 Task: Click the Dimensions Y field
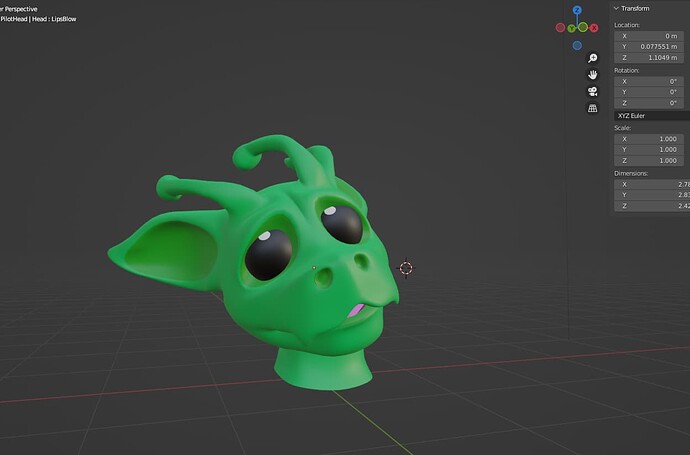point(652,195)
